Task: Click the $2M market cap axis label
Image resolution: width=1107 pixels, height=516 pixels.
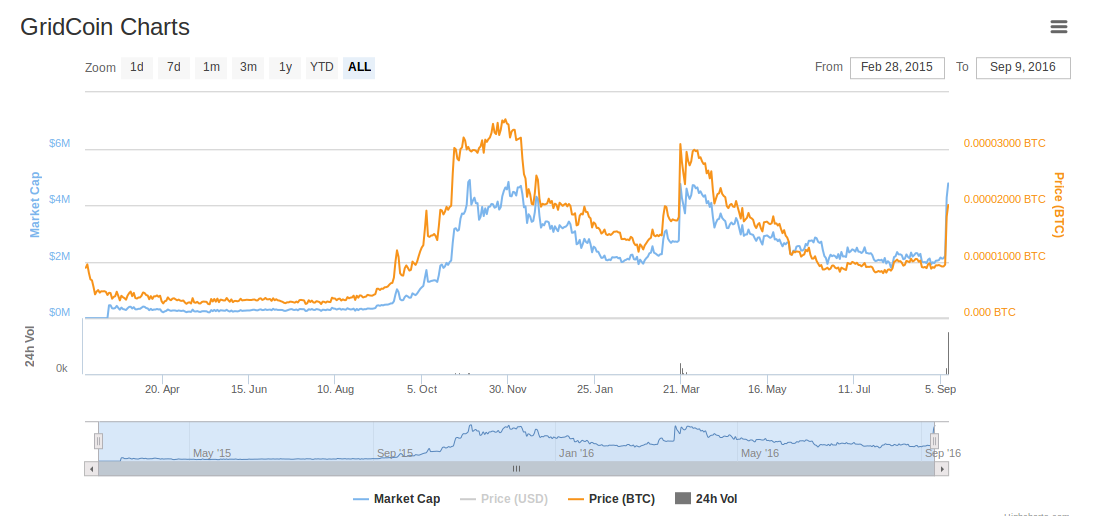Action: tap(59, 256)
